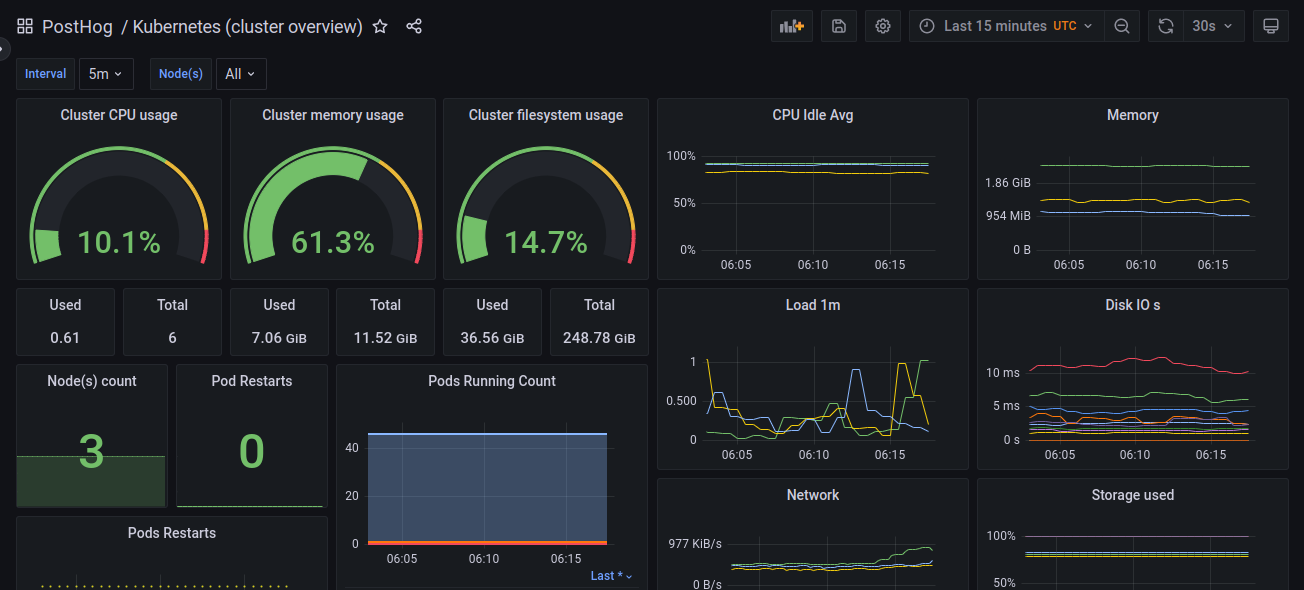1304x590 pixels.
Task: Zoom out the time range
Action: click(1121, 25)
